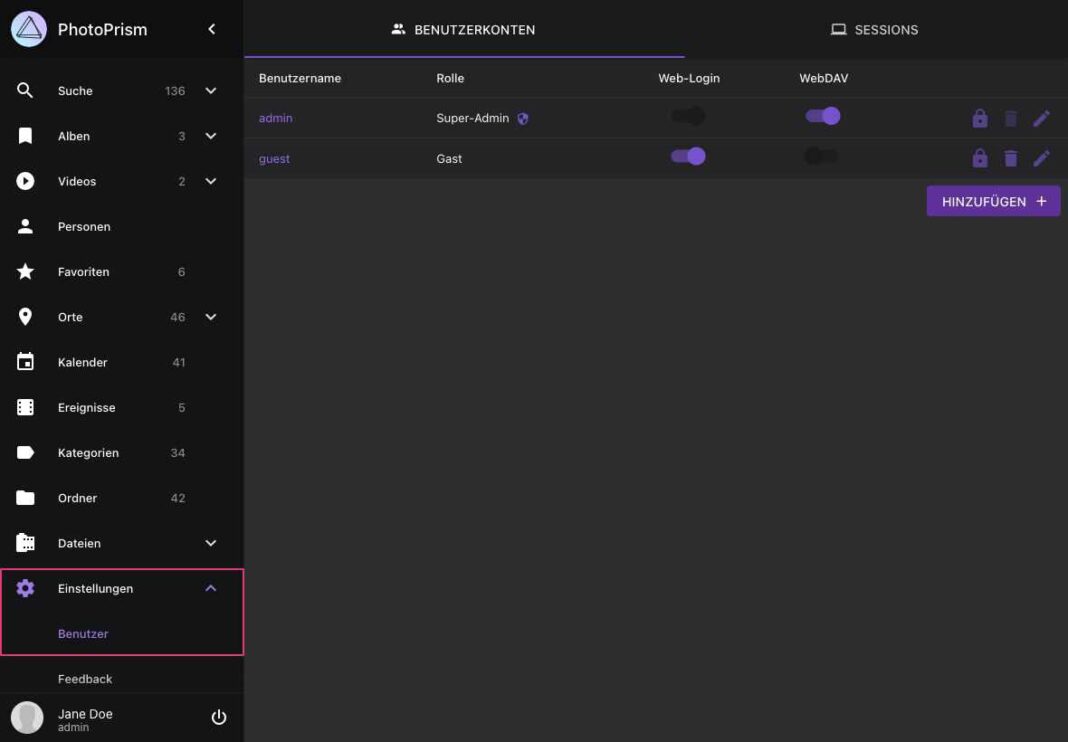The width and height of the screenshot is (1068, 742).
Task: Click the lock icon for admin user
Action: coord(979,118)
